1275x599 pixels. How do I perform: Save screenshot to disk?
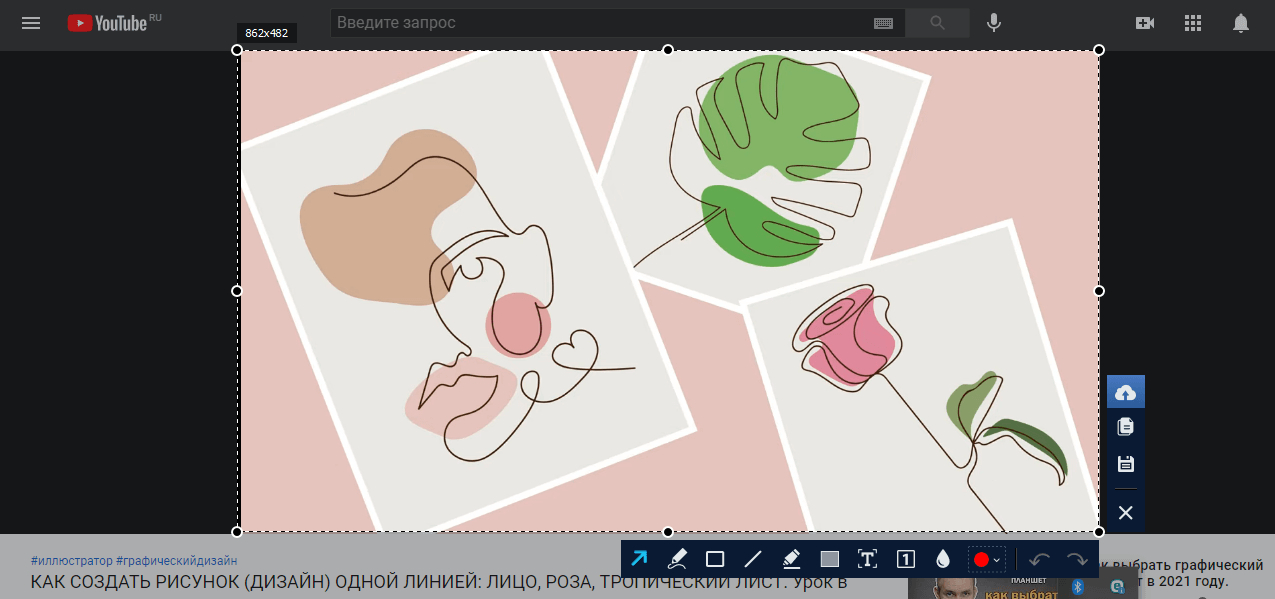(1126, 464)
